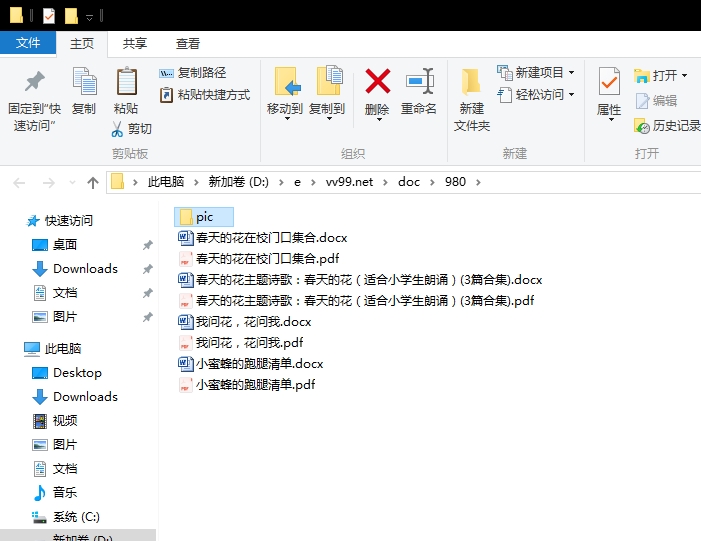The width and height of the screenshot is (701, 541).
Task: Click the Copy icon in ribbon
Action: [x=84, y=81]
